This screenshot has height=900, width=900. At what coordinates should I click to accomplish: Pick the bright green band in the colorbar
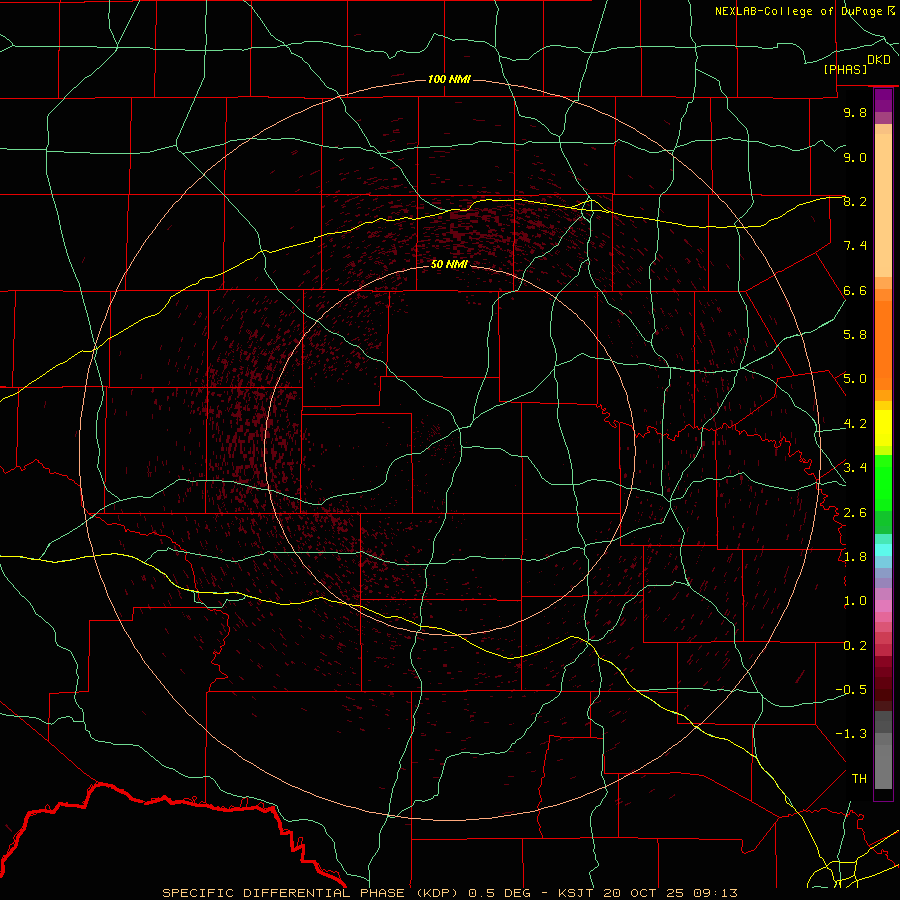(883, 482)
